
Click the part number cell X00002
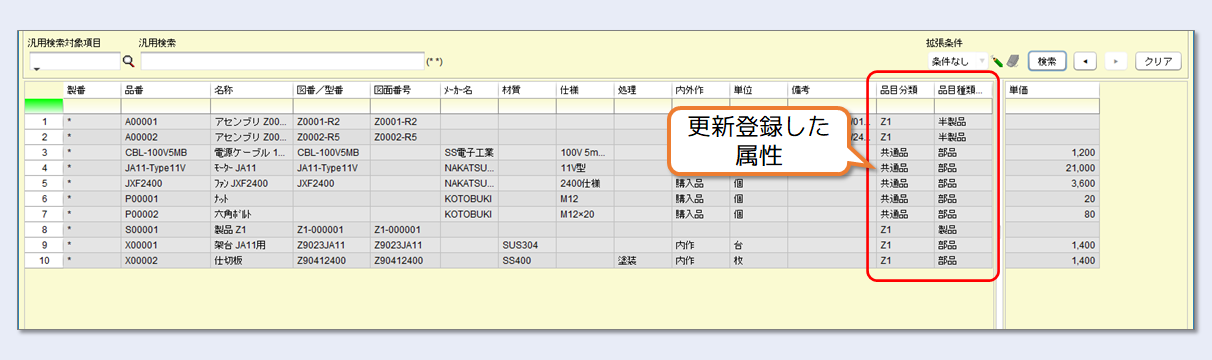165,261
